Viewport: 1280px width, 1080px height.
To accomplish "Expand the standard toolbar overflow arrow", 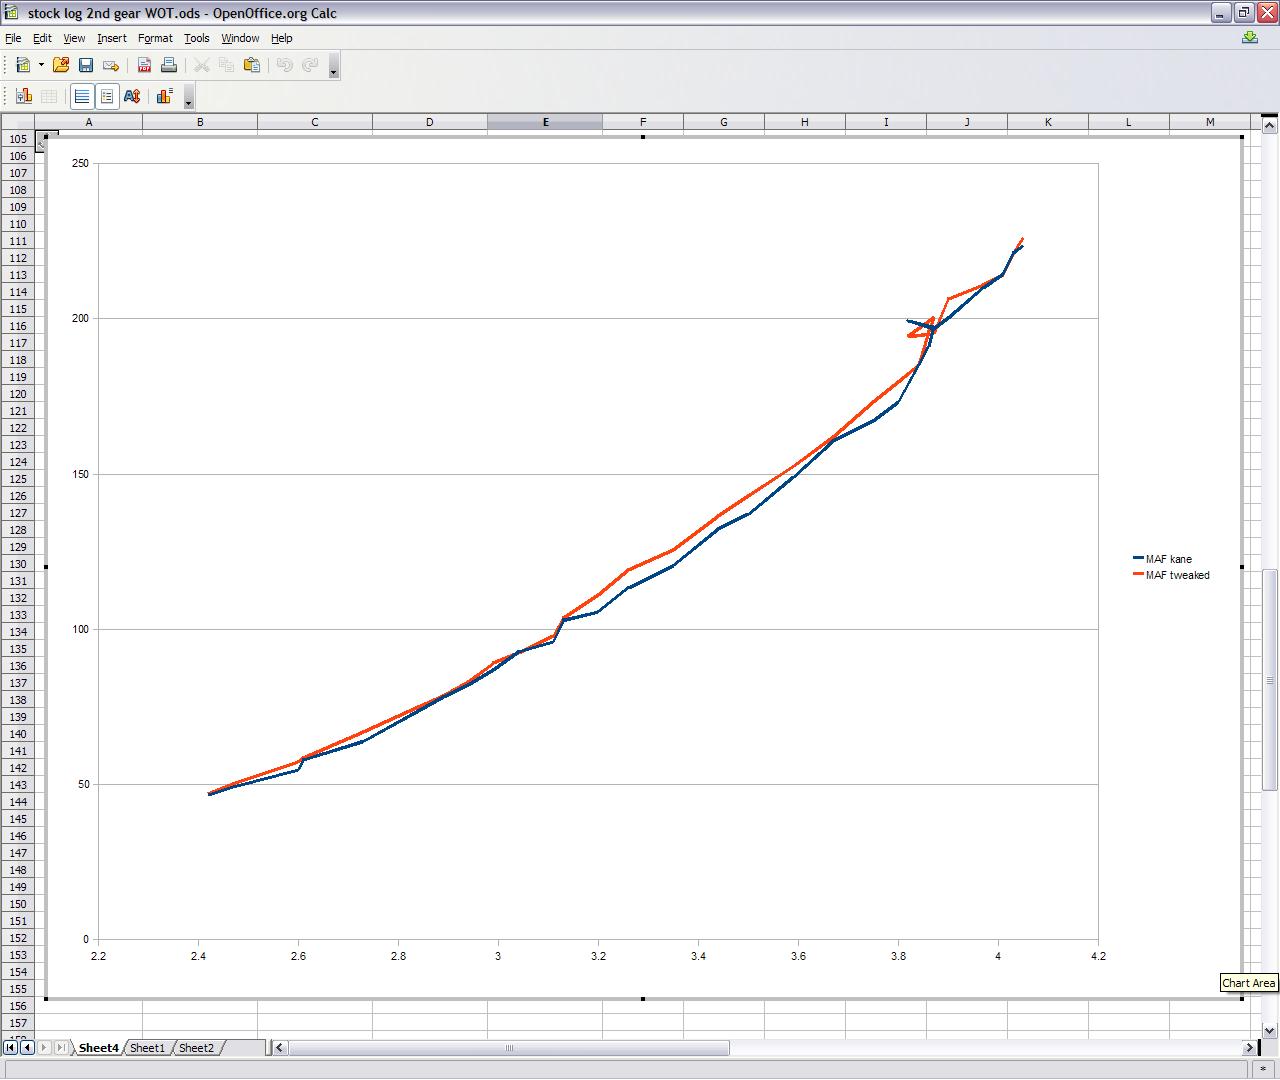I will pos(334,67).
